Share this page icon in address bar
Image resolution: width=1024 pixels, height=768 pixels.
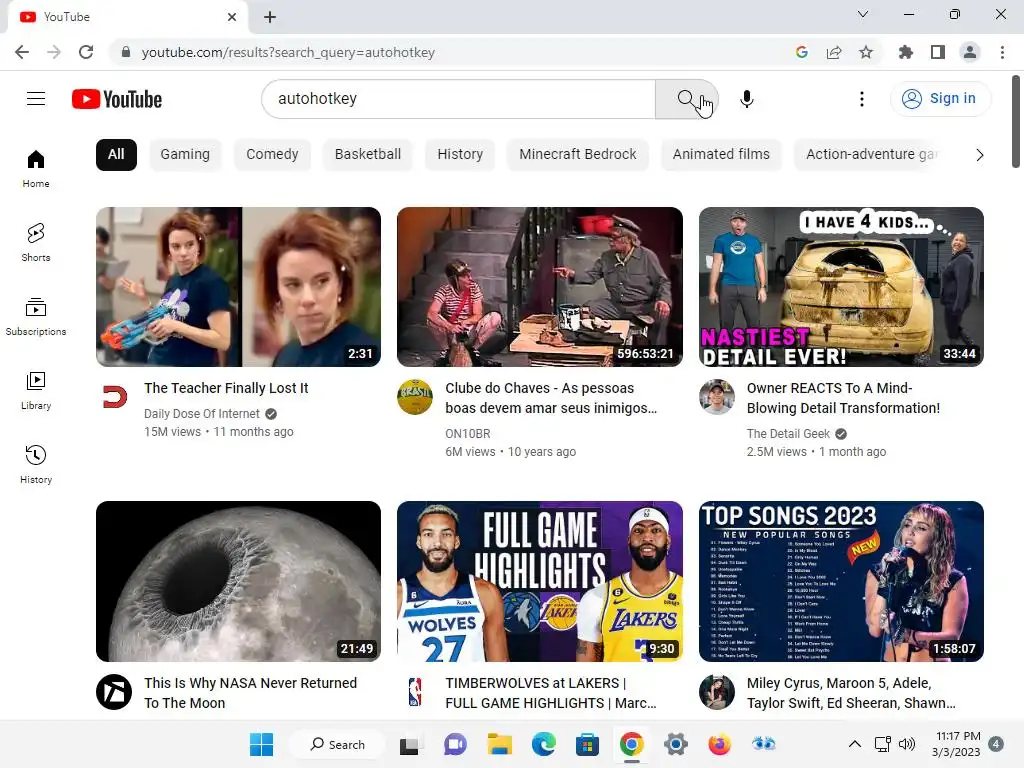point(834,52)
